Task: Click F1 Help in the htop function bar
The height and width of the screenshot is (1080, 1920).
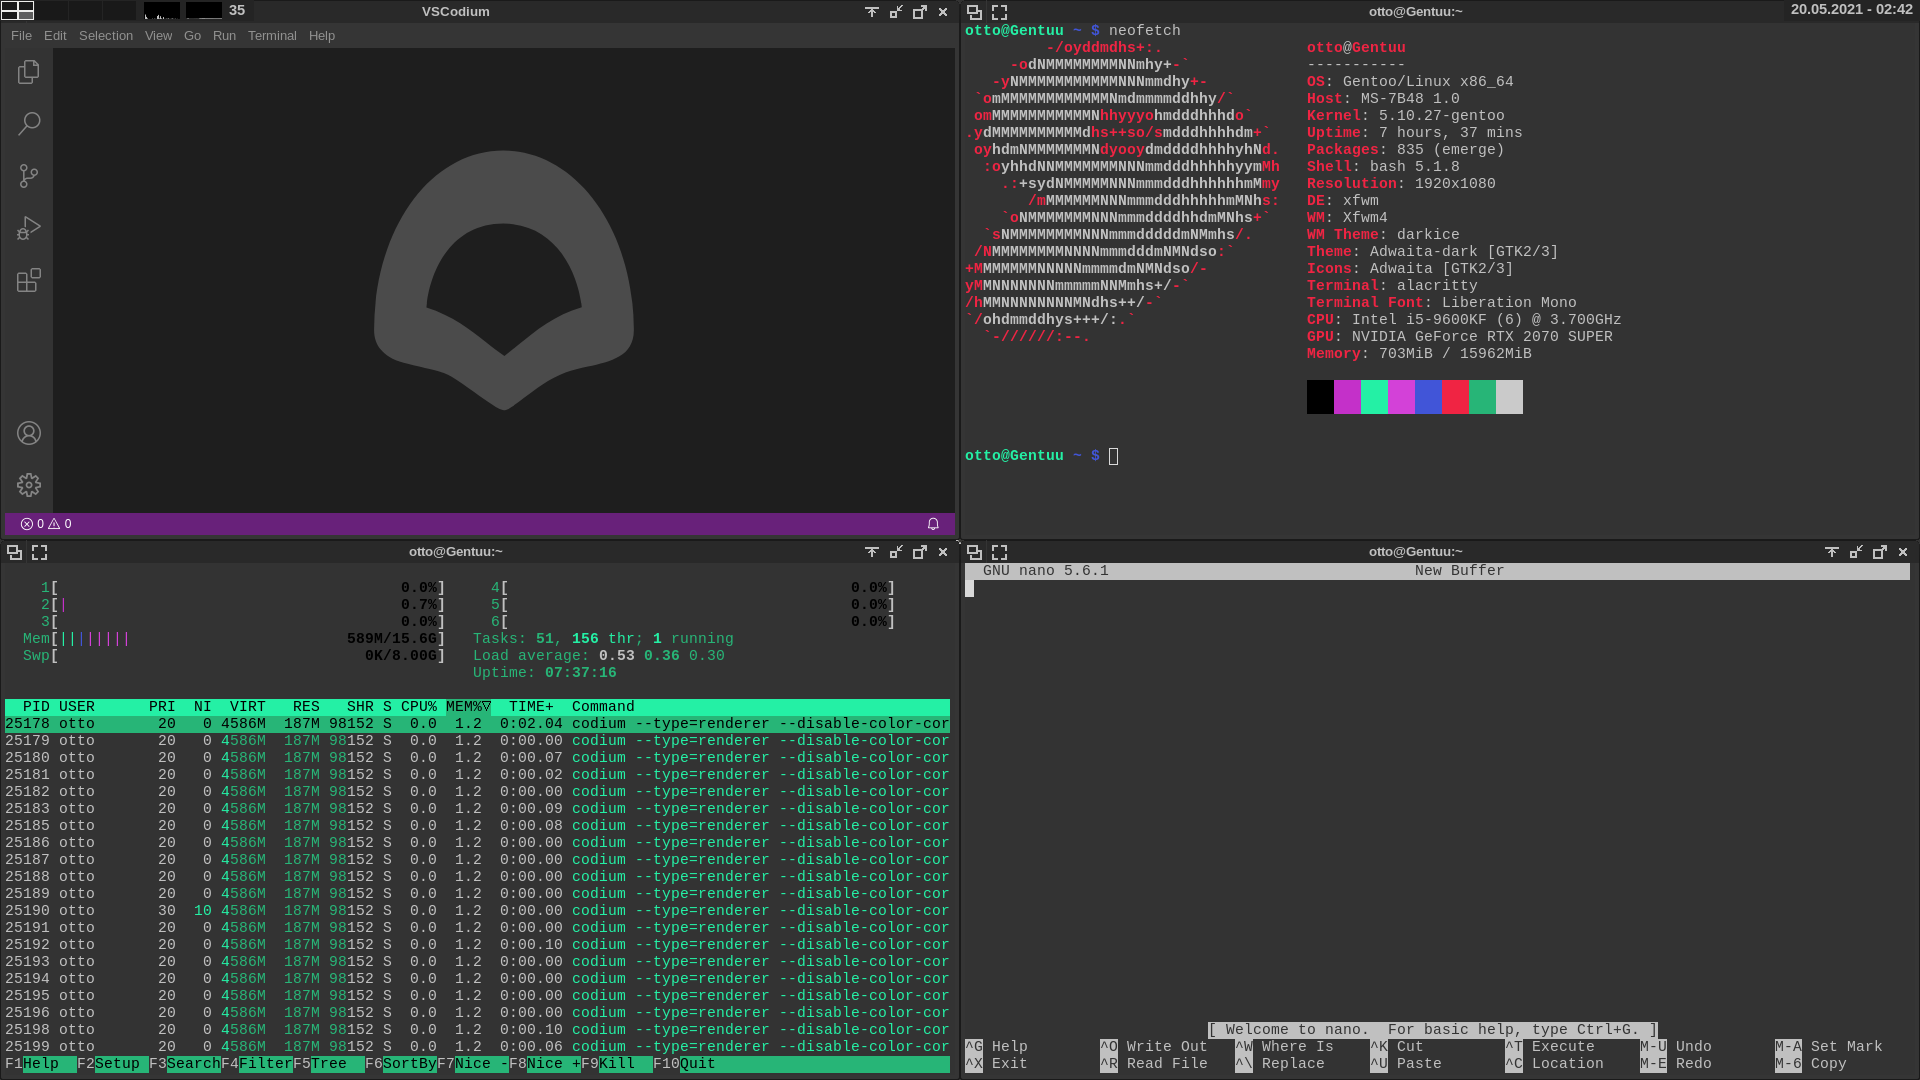Action: point(41,1064)
